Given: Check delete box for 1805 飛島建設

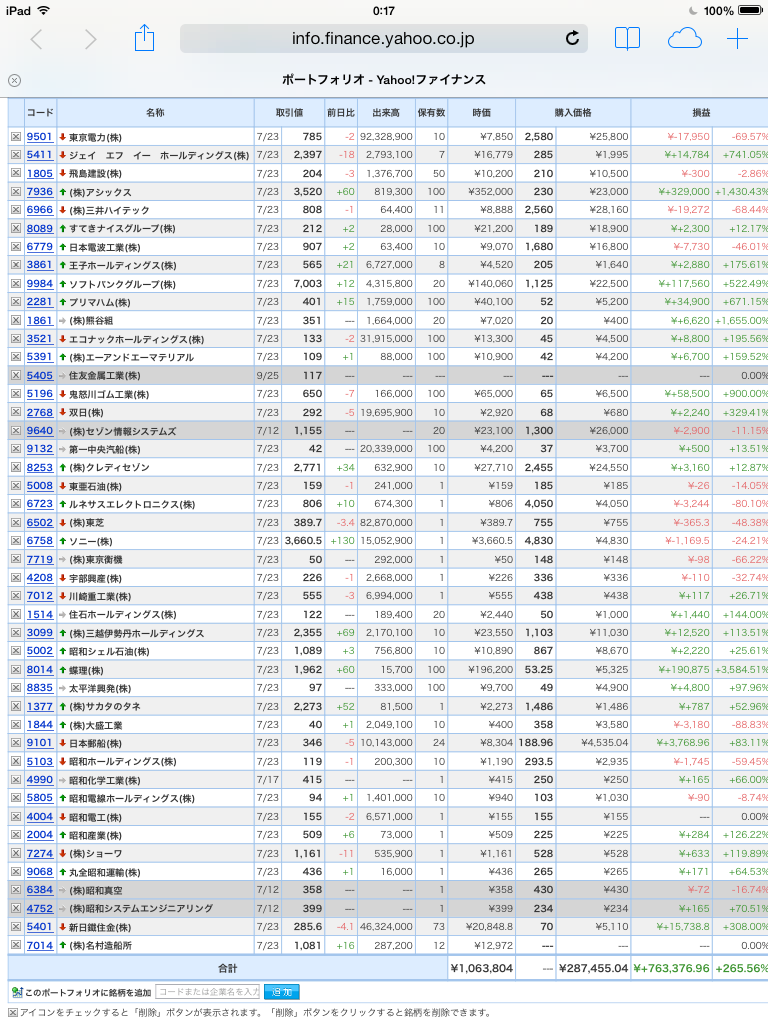Looking at the screenshot, I should click(16, 173).
